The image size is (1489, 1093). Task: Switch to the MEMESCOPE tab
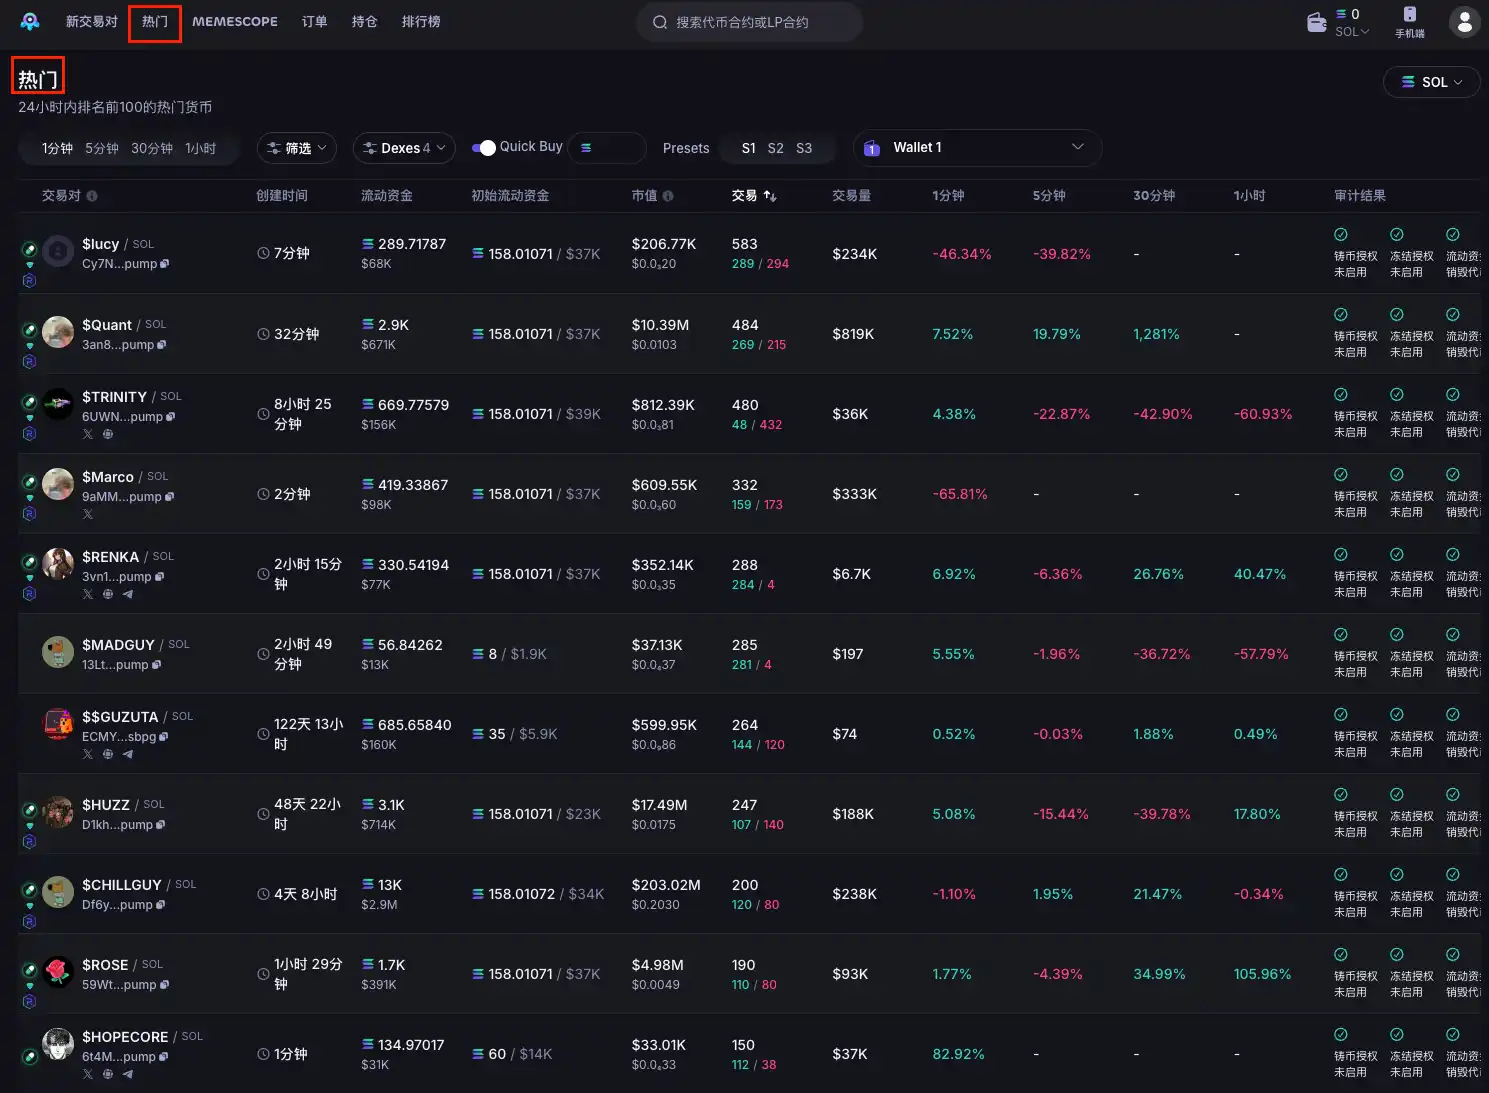pyautogui.click(x=235, y=22)
